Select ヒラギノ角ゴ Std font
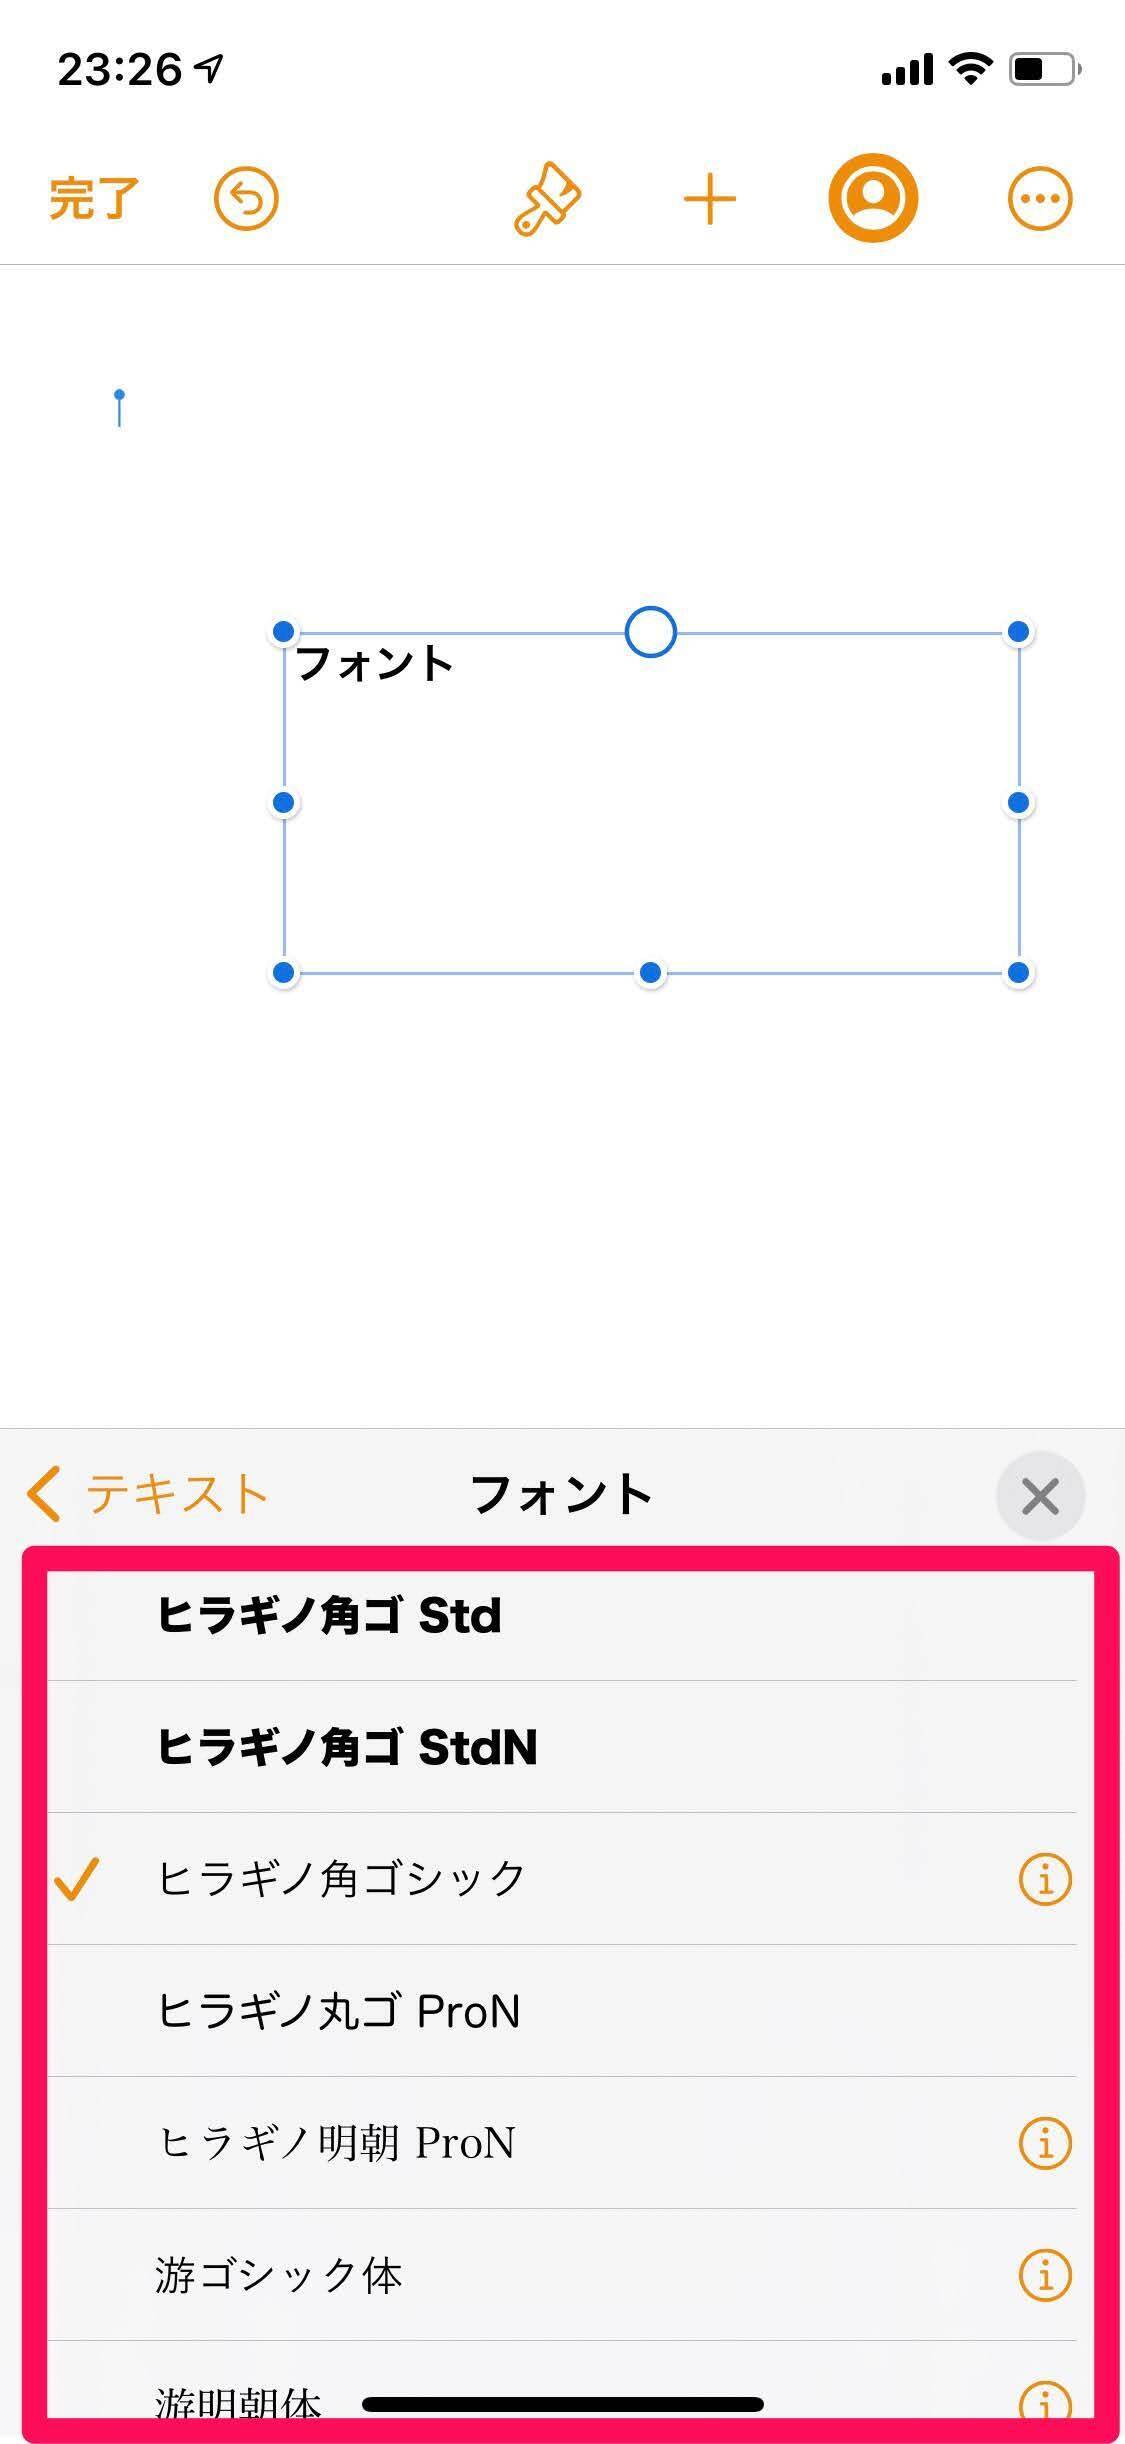1125x2444 pixels. pos(330,1615)
